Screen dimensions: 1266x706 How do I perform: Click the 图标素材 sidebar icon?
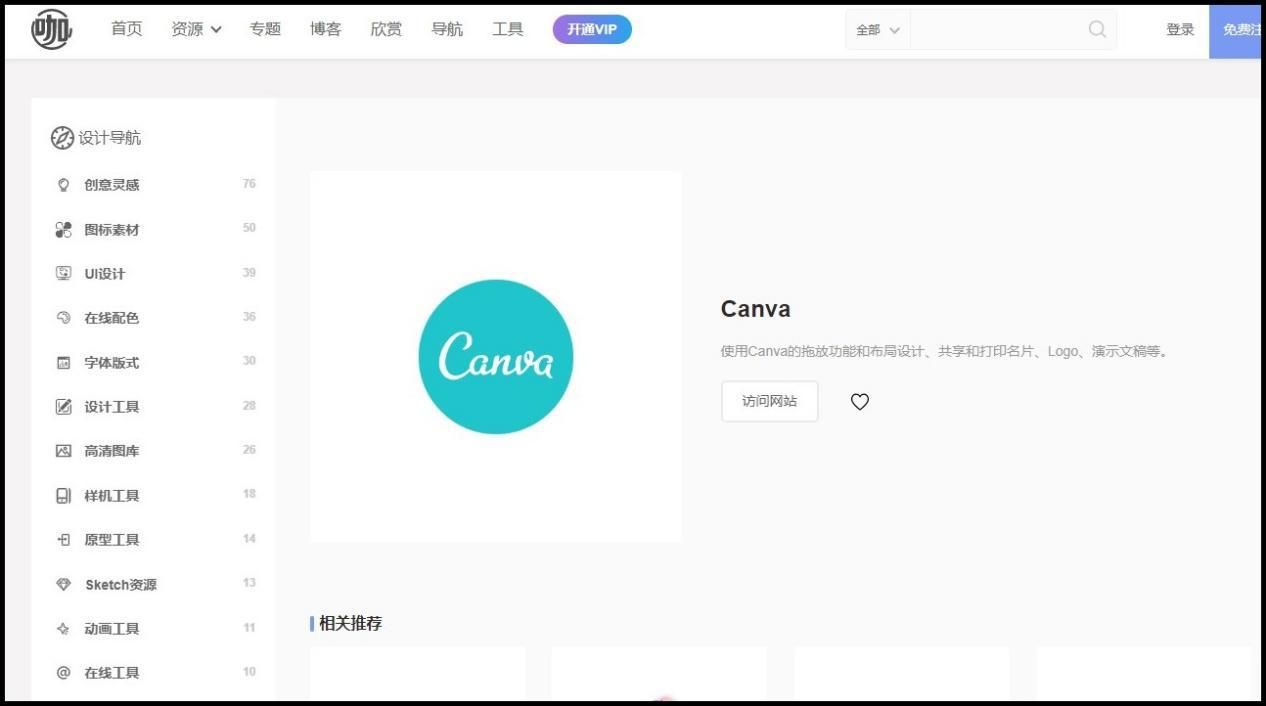pos(64,230)
